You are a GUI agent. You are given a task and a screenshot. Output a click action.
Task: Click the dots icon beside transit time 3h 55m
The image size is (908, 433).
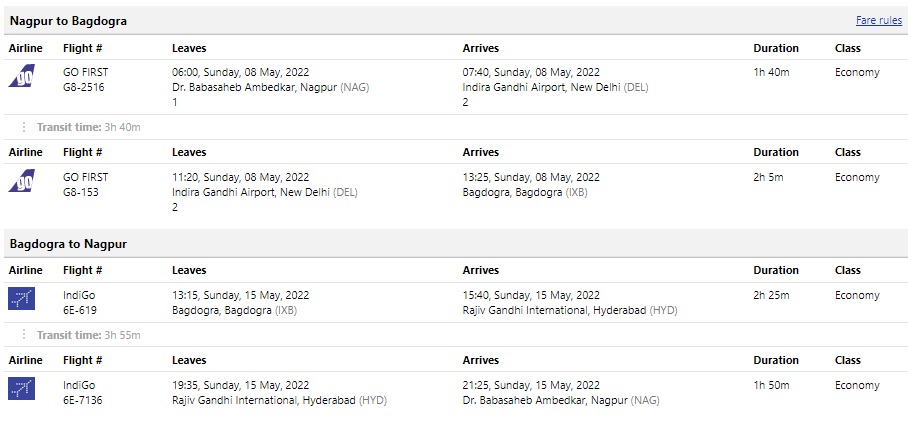tap(24, 335)
